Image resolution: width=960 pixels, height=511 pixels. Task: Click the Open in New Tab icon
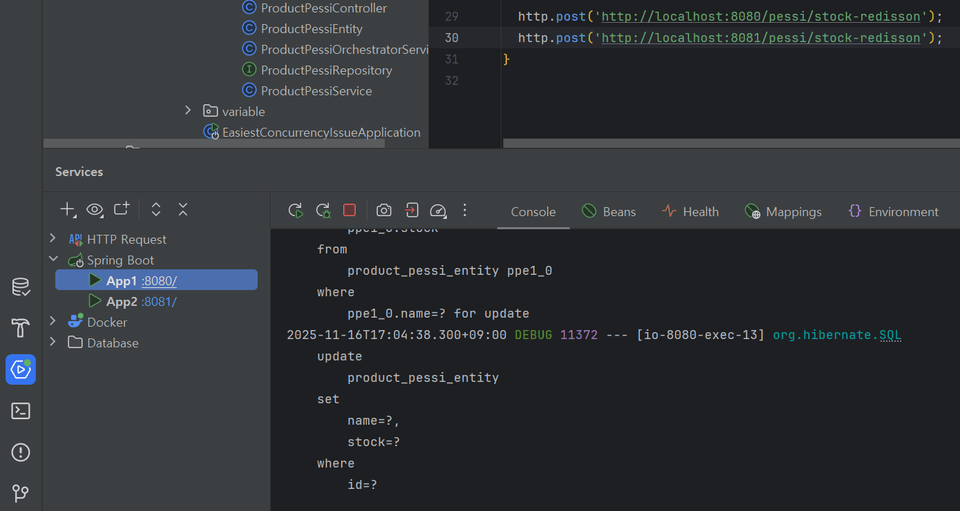(x=122, y=209)
